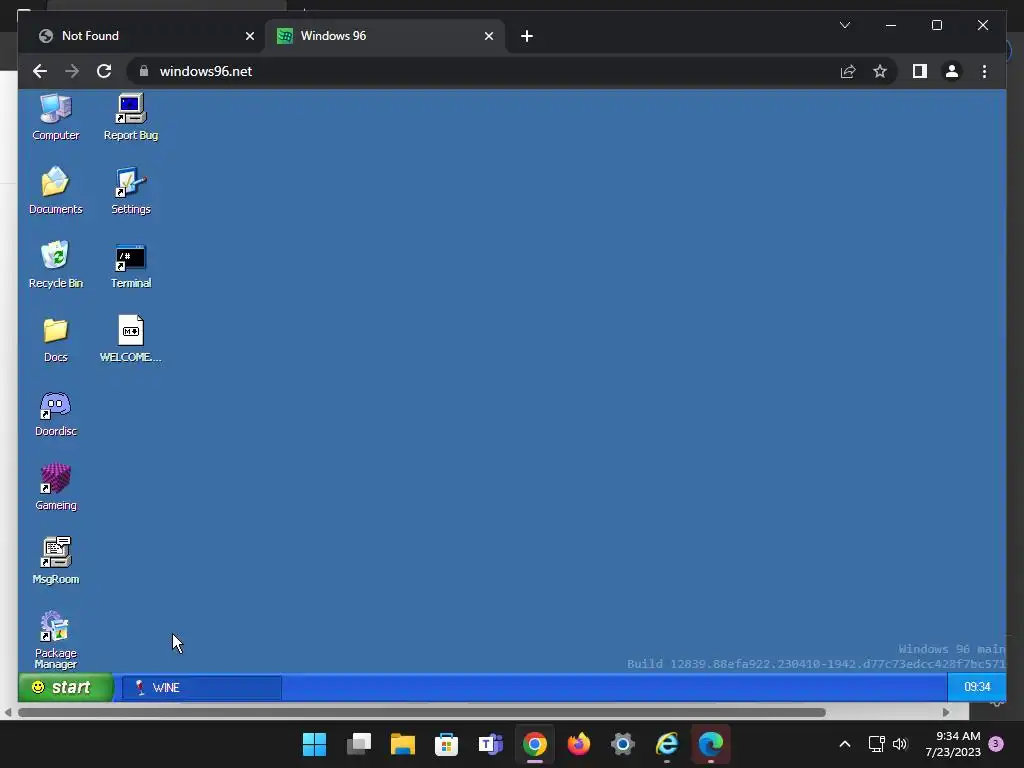This screenshot has width=1024, height=768.
Task: Close the Windows 96 tab
Action: pos(488,37)
